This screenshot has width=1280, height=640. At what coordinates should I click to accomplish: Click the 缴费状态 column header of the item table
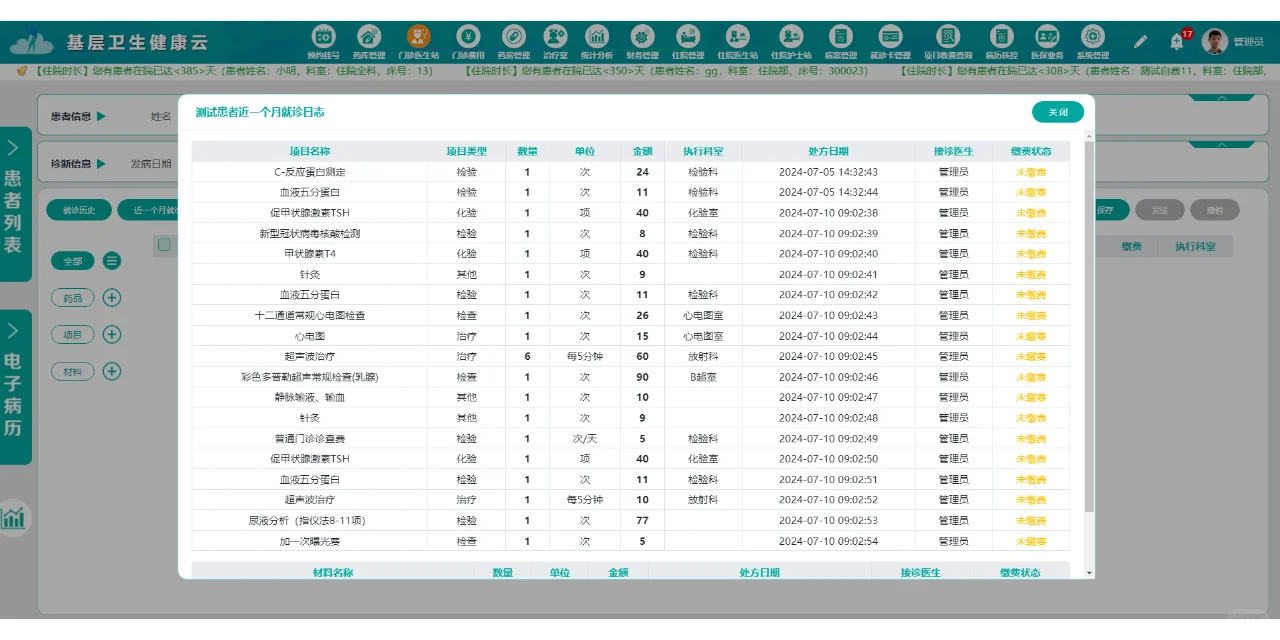click(x=1031, y=151)
